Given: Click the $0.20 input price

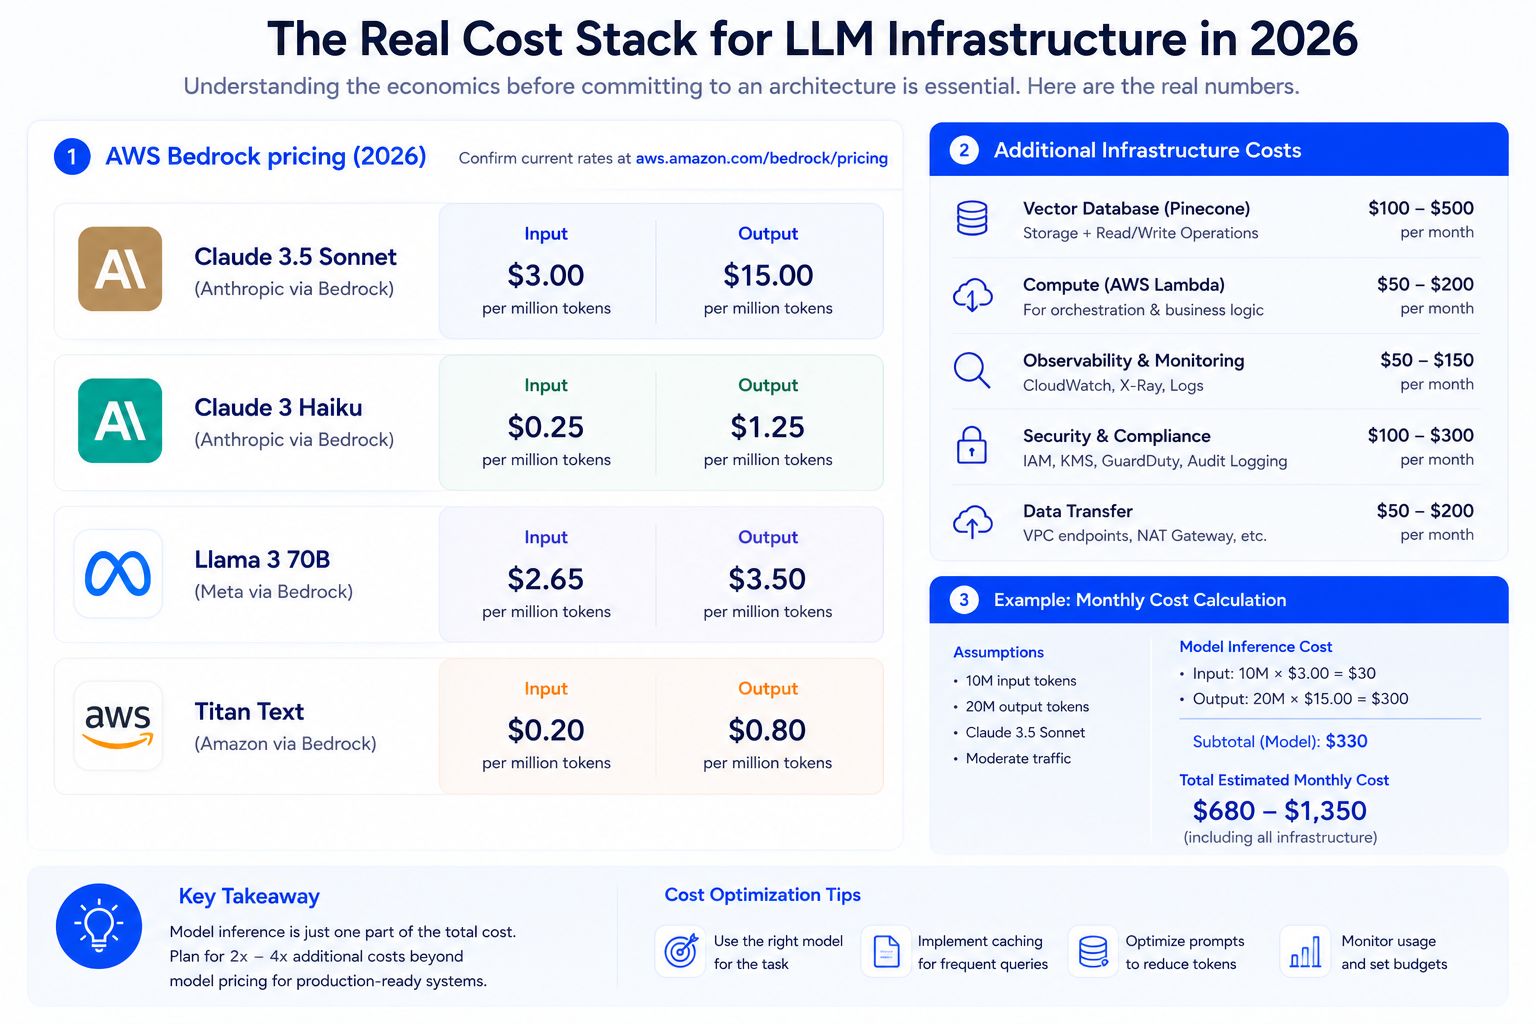Looking at the screenshot, I should tap(546, 730).
